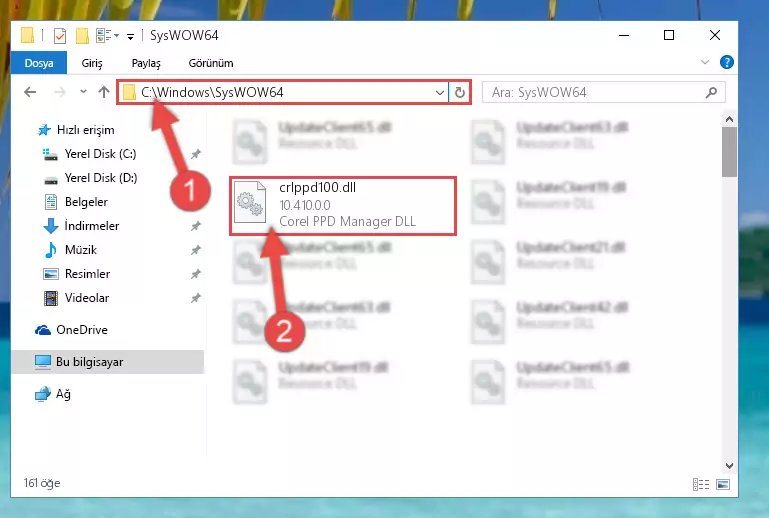Open the recent locations dropdown
The image size is (769, 518).
pyautogui.click(x=83, y=92)
